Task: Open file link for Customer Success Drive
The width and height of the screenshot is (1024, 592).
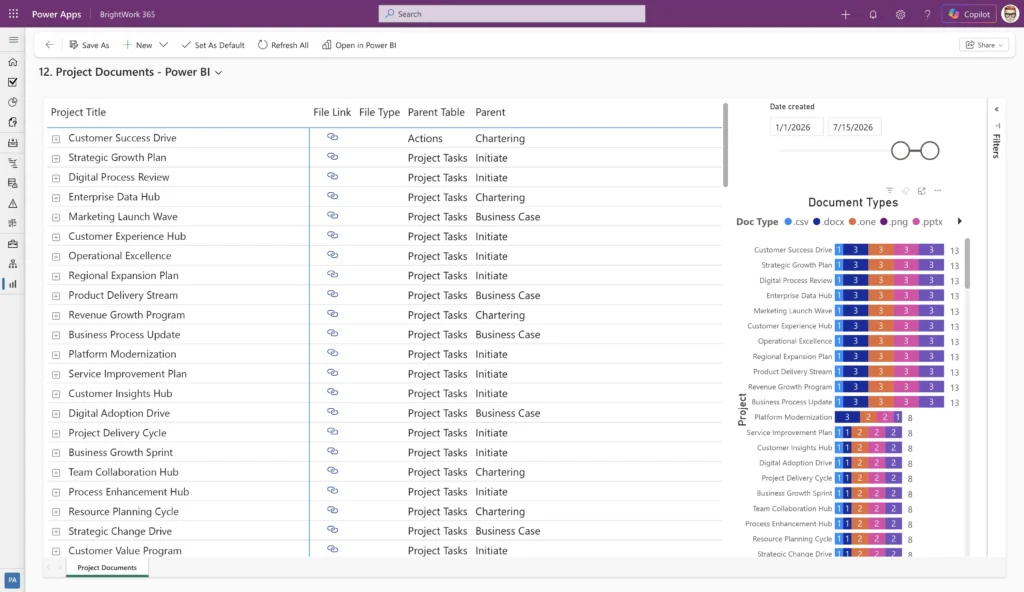Action: (x=332, y=137)
